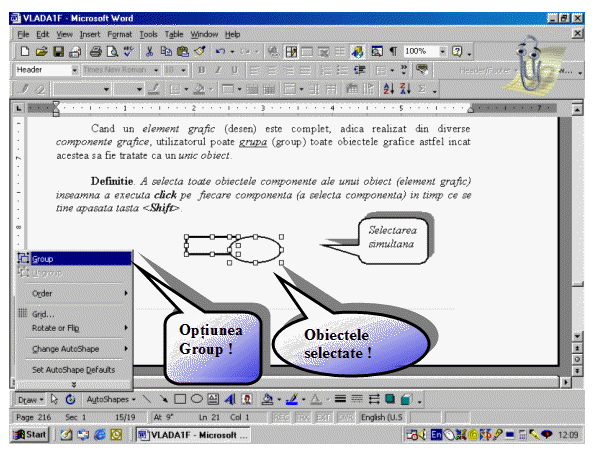Image resolution: width=600 pixels, height=456 pixels.
Task: Click the Windows Start button
Action: coord(31,435)
